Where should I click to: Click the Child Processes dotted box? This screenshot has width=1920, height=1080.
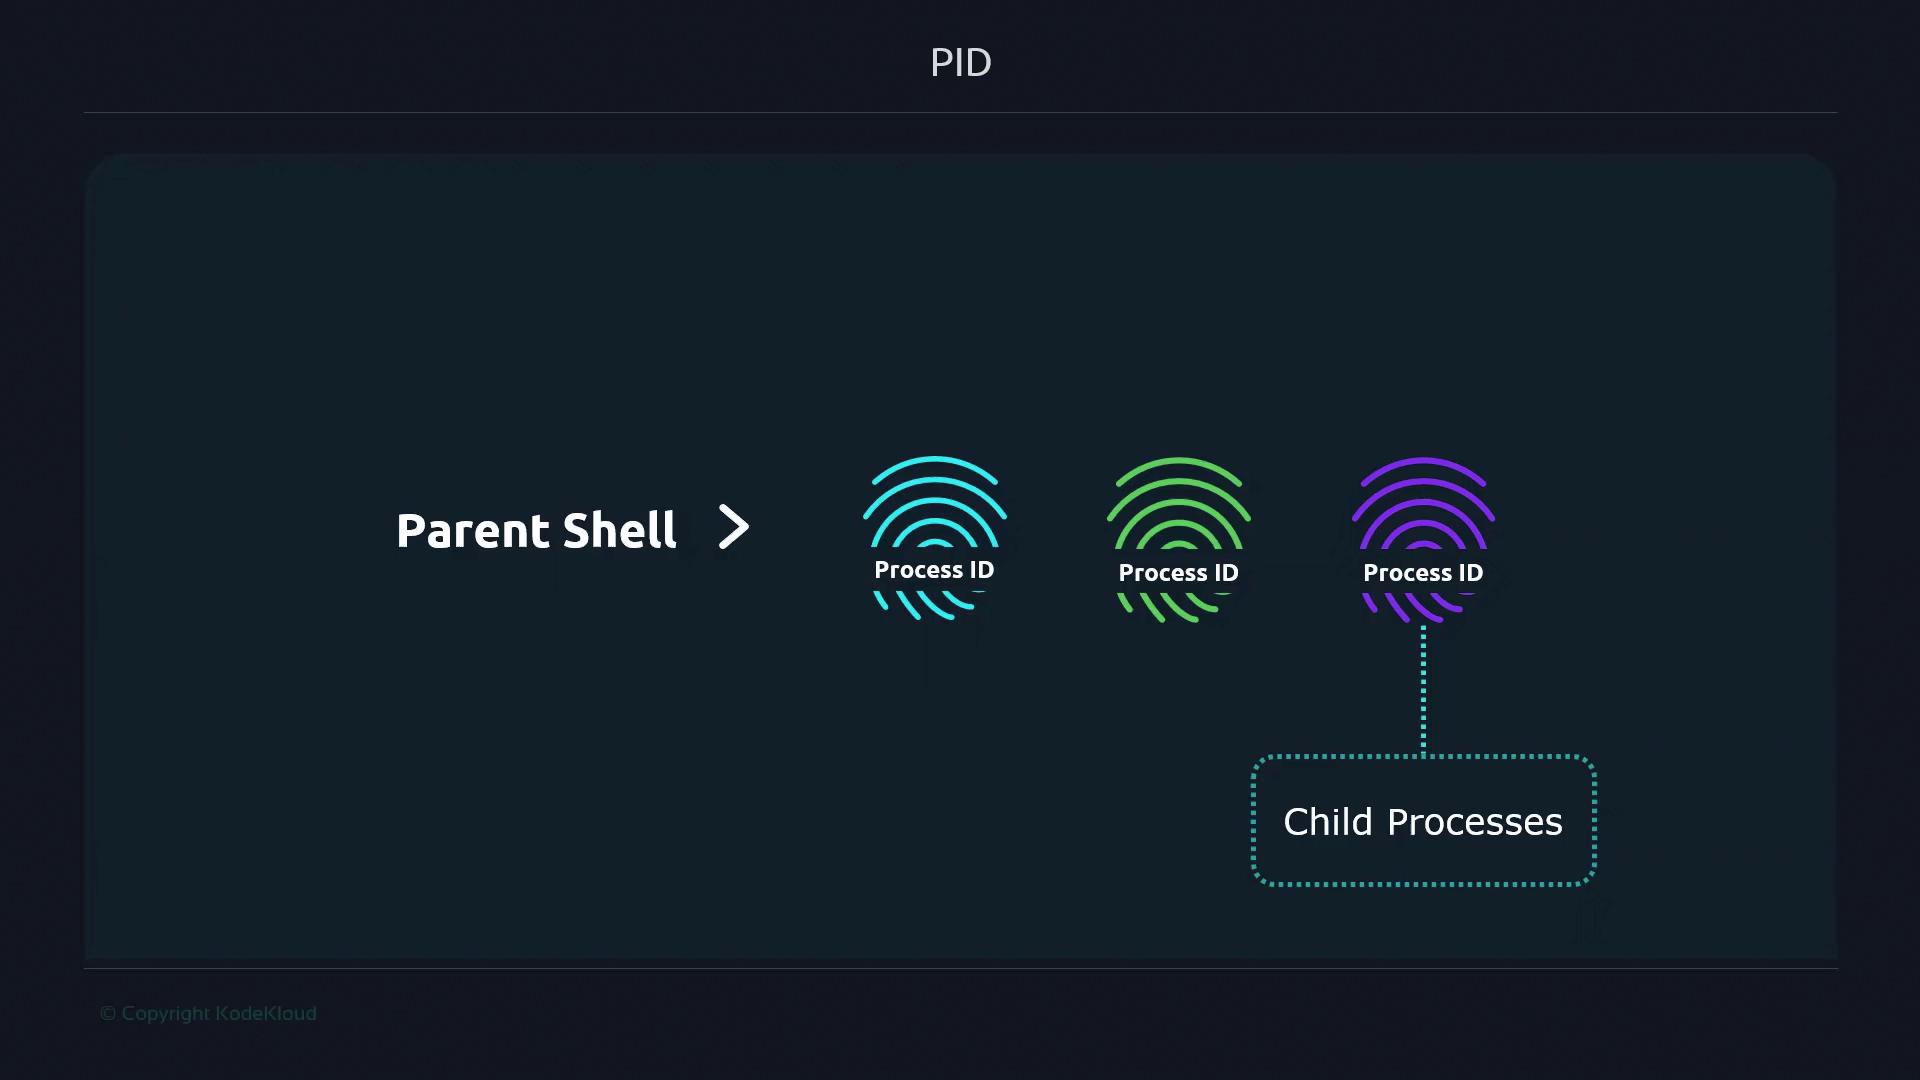[x=1423, y=870]
